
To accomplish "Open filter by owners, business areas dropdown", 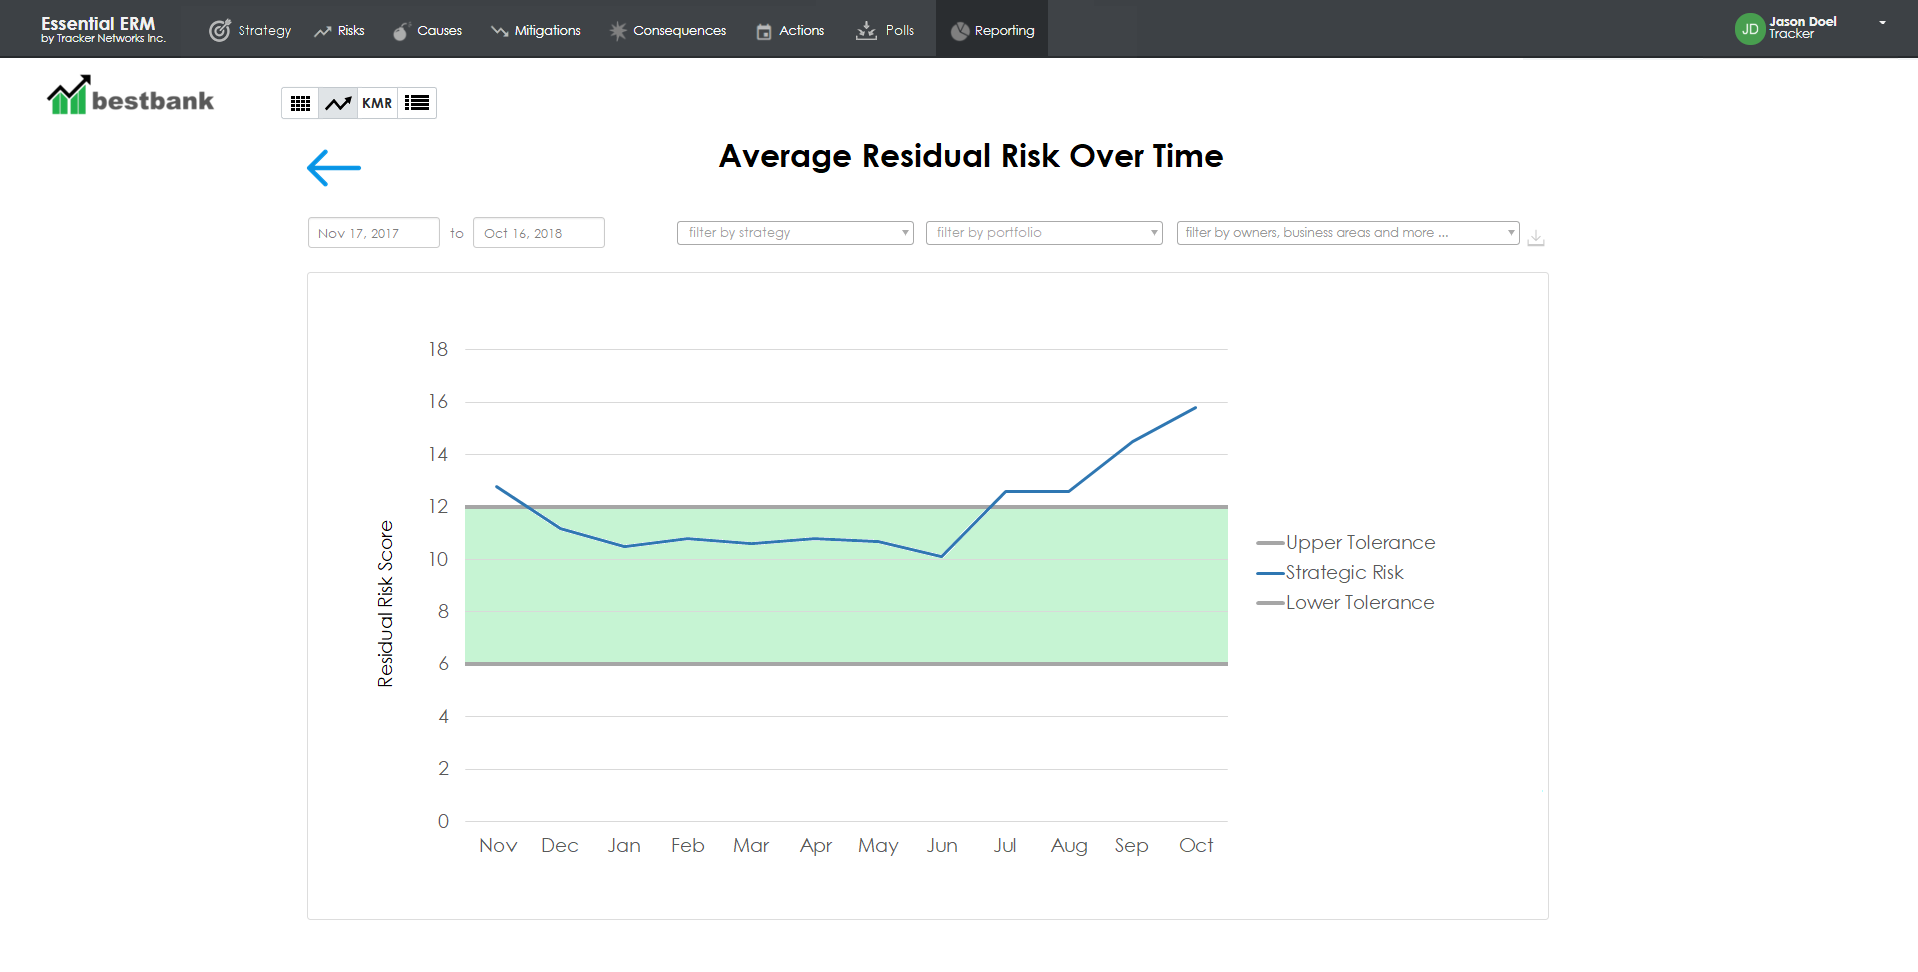I will (x=1347, y=233).
